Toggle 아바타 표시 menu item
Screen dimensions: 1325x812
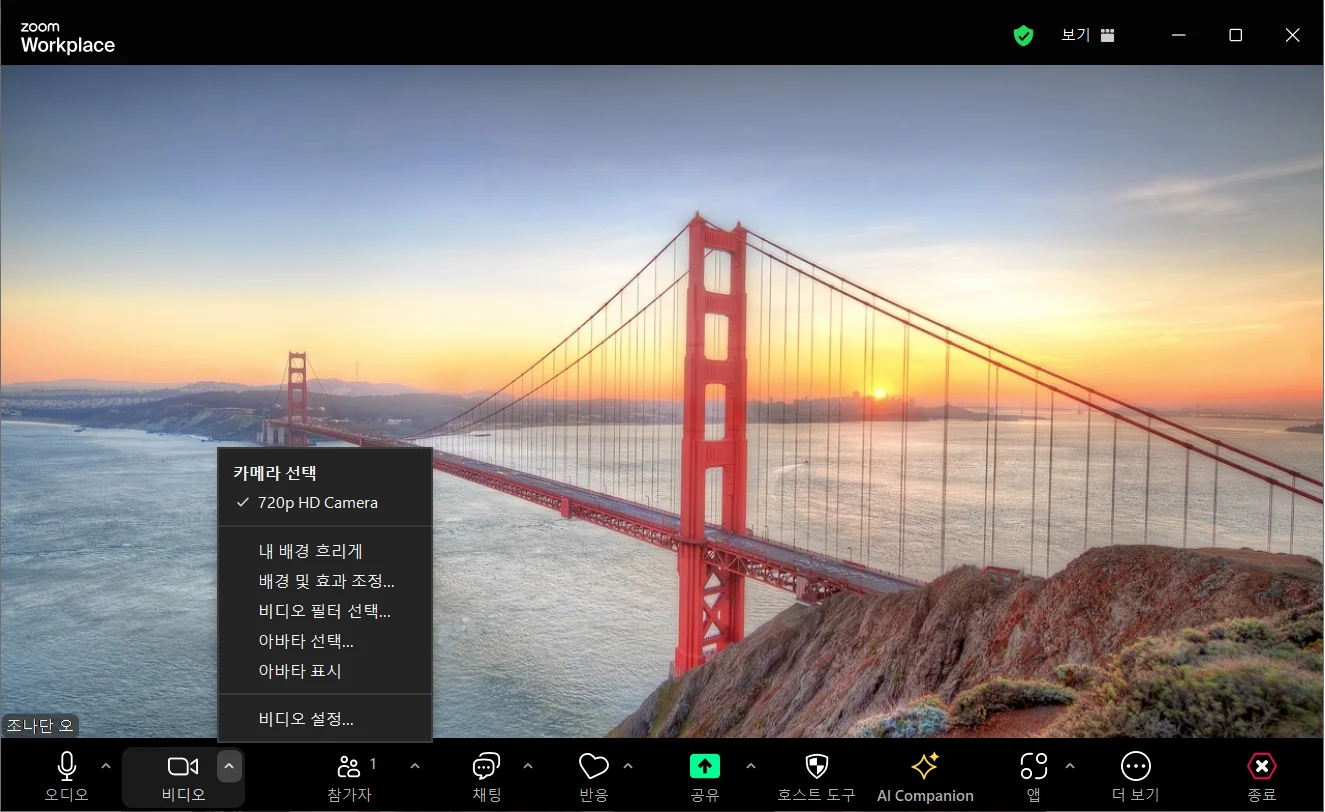click(x=325, y=671)
